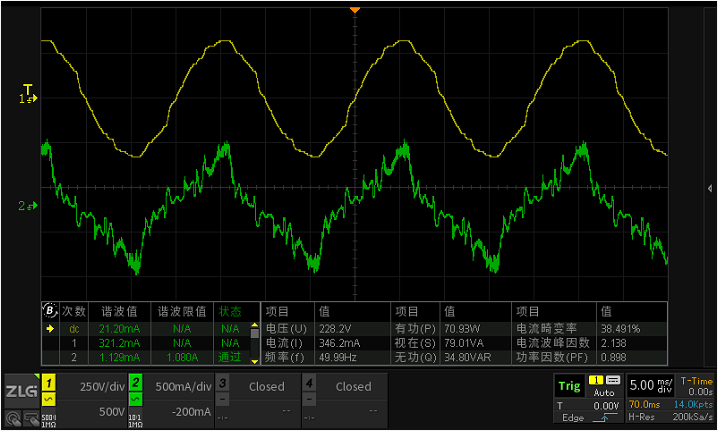Select the dc harmonic row value 21.20mA
Image resolution: width=718 pixels, height=431 pixels.
(119, 329)
